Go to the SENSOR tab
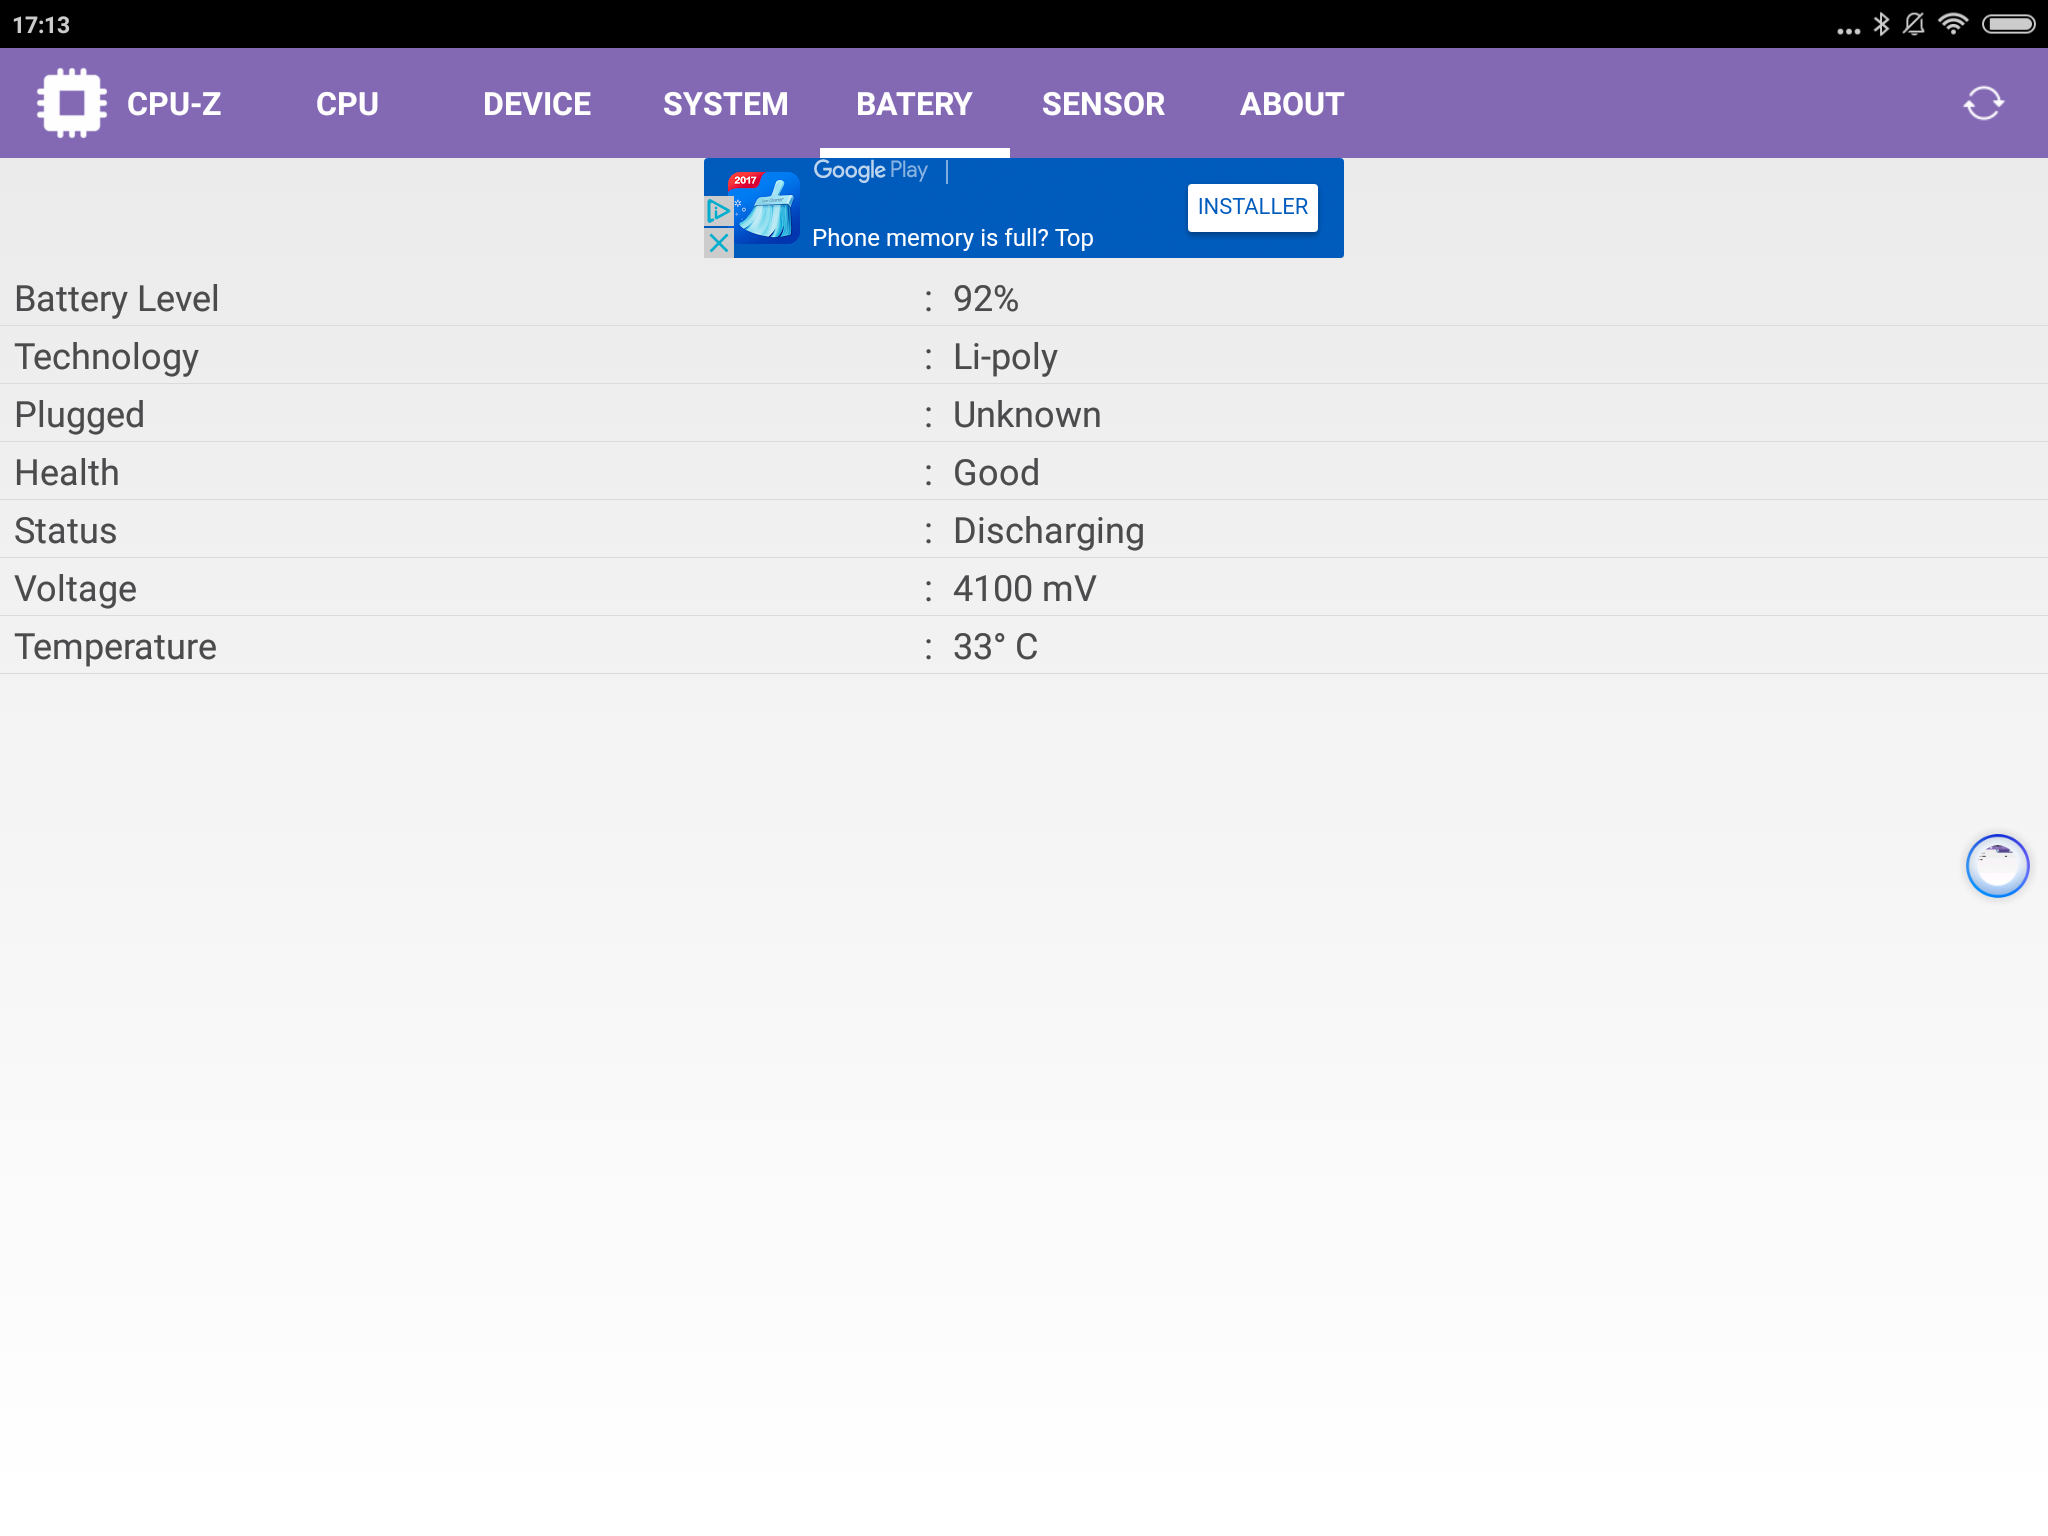Image resolution: width=2048 pixels, height=1536 pixels. click(x=1103, y=104)
